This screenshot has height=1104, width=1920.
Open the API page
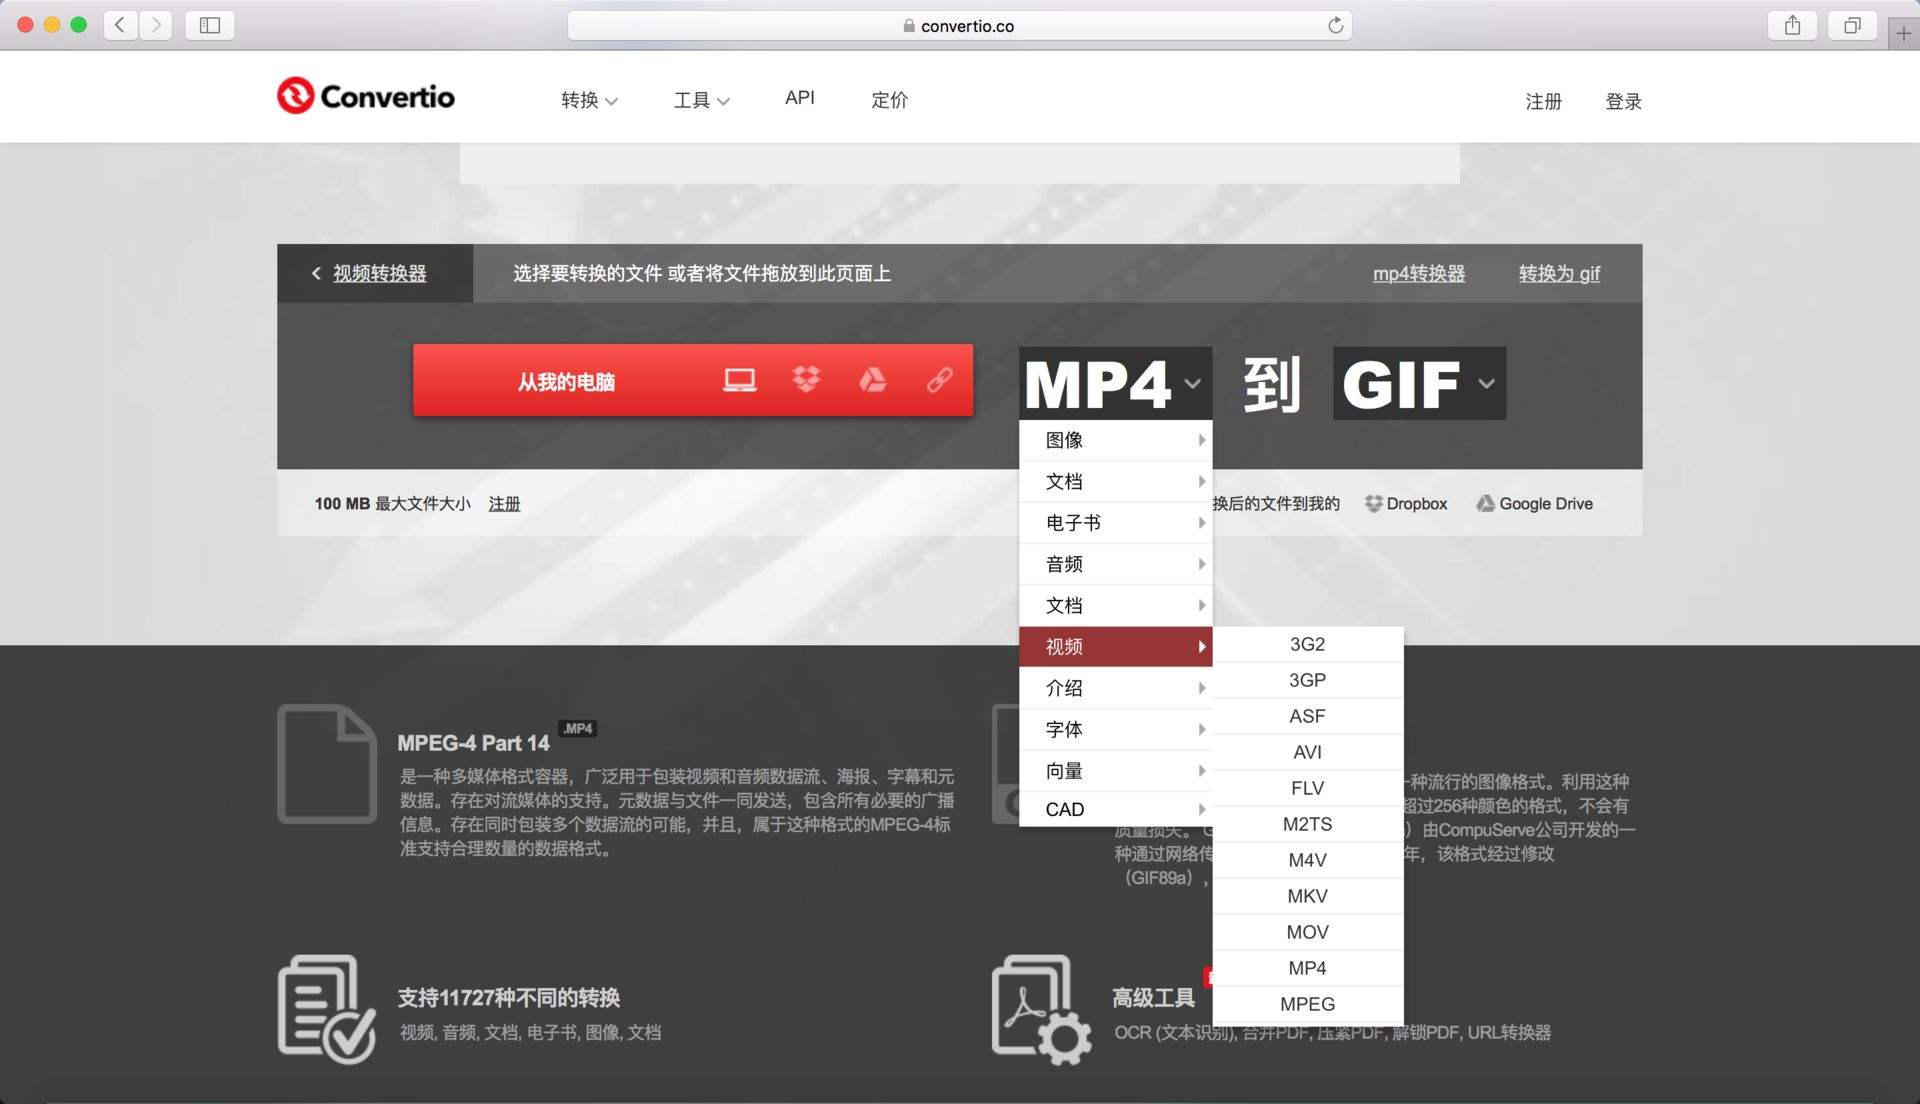tap(799, 98)
